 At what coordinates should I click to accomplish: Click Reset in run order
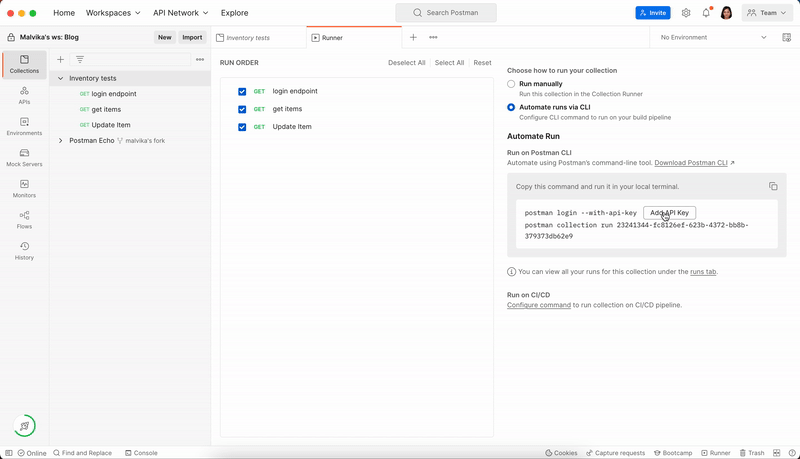pos(482,63)
